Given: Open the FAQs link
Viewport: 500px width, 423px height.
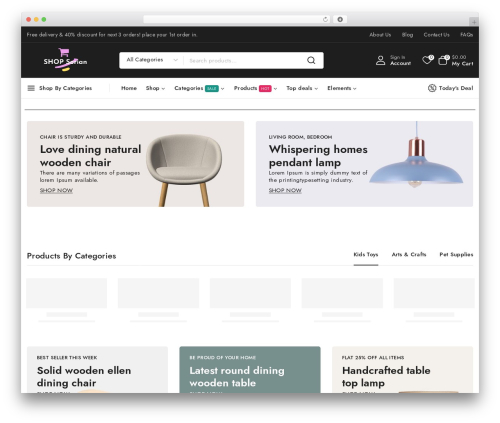Looking at the screenshot, I should (x=466, y=35).
